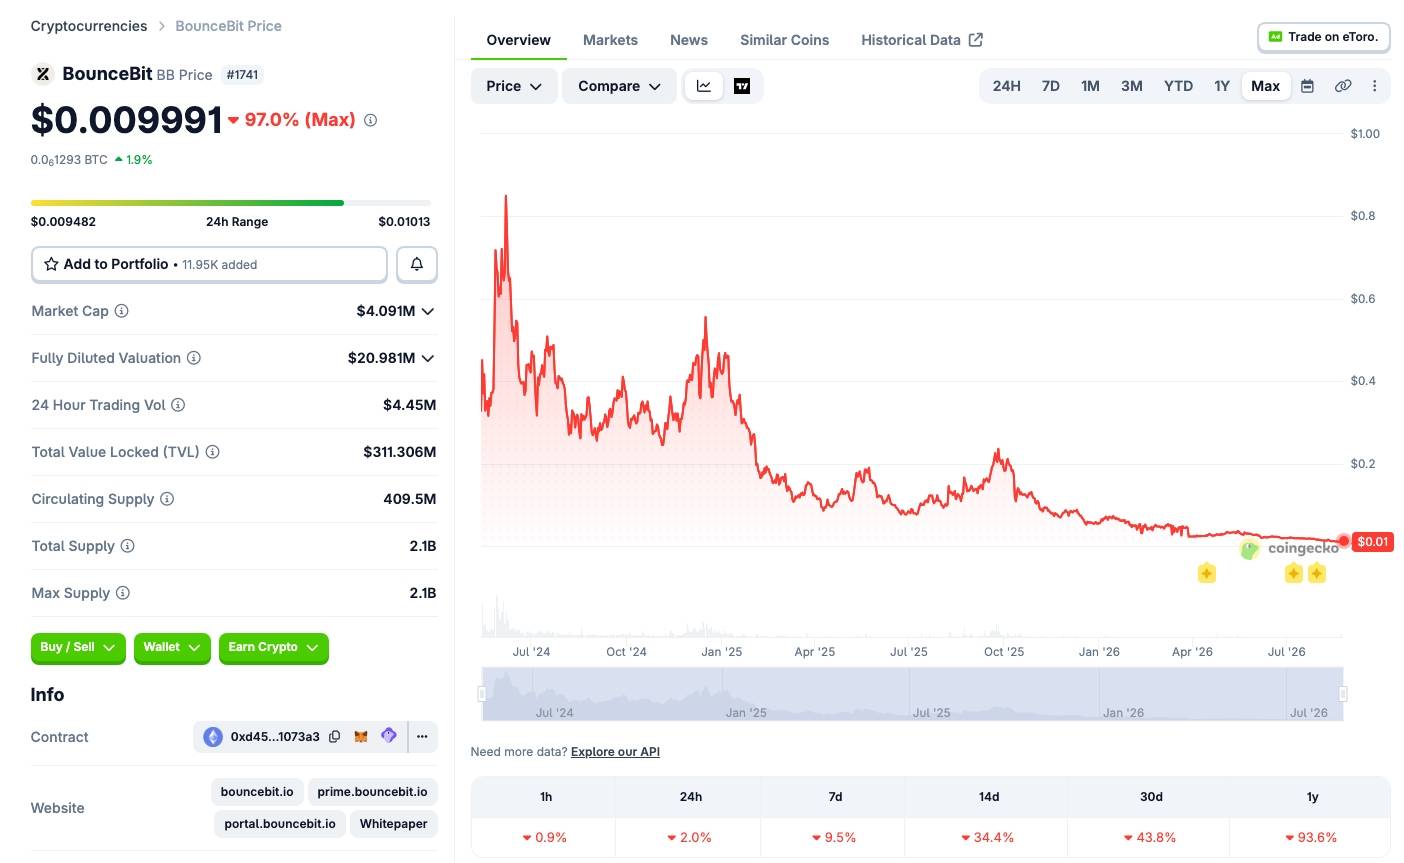Click the #1741 rank badge
Image resolution: width=1404 pixels, height=863 pixels.
(242, 75)
